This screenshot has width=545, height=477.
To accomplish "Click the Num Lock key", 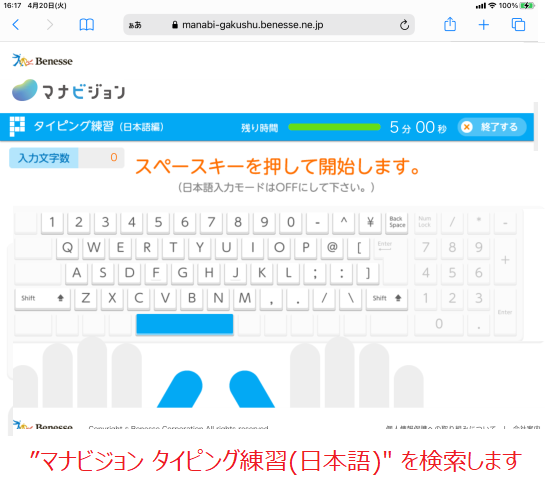I will tap(425, 222).
